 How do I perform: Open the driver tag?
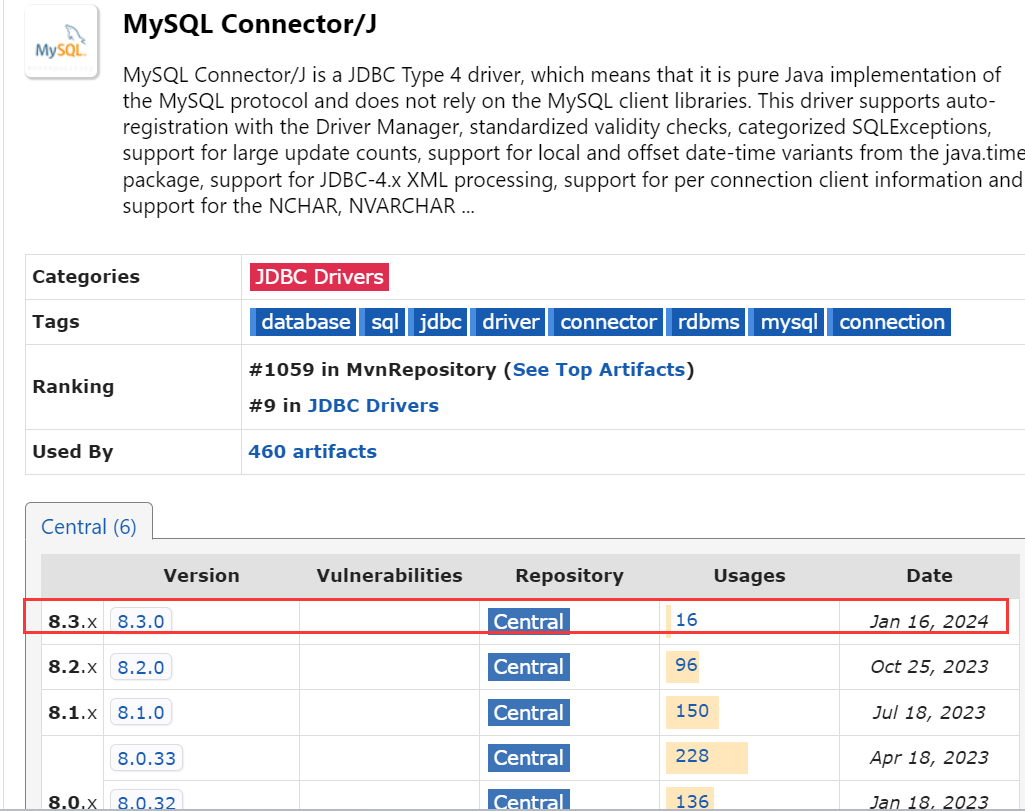[508, 322]
